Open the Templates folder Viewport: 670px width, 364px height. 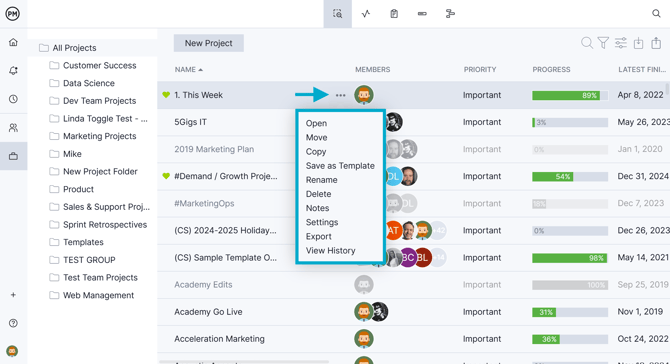pyautogui.click(x=76, y=242)
